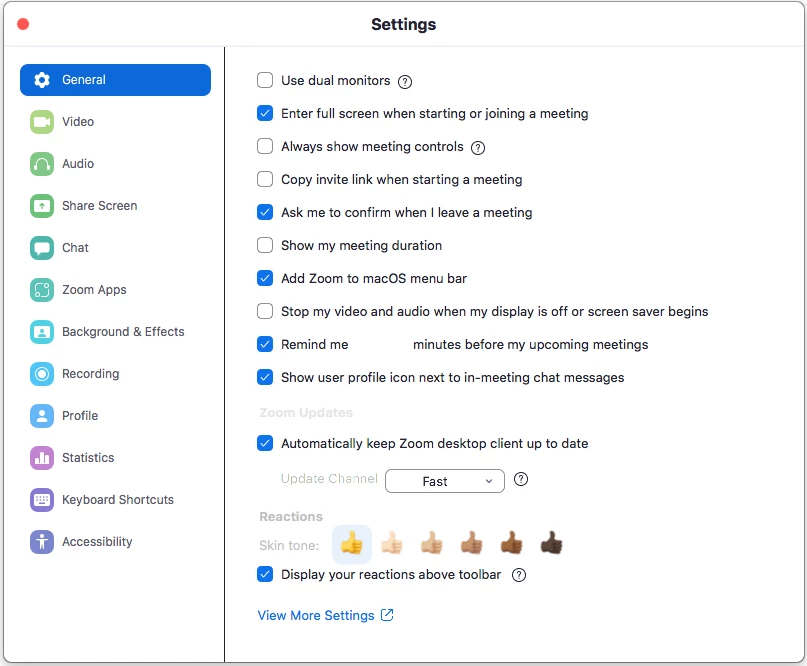The height and width of the screenshot is (666, 807).
Task: Uncheck Ask me to confirm when leaving
Action: [x=265, y=212]
